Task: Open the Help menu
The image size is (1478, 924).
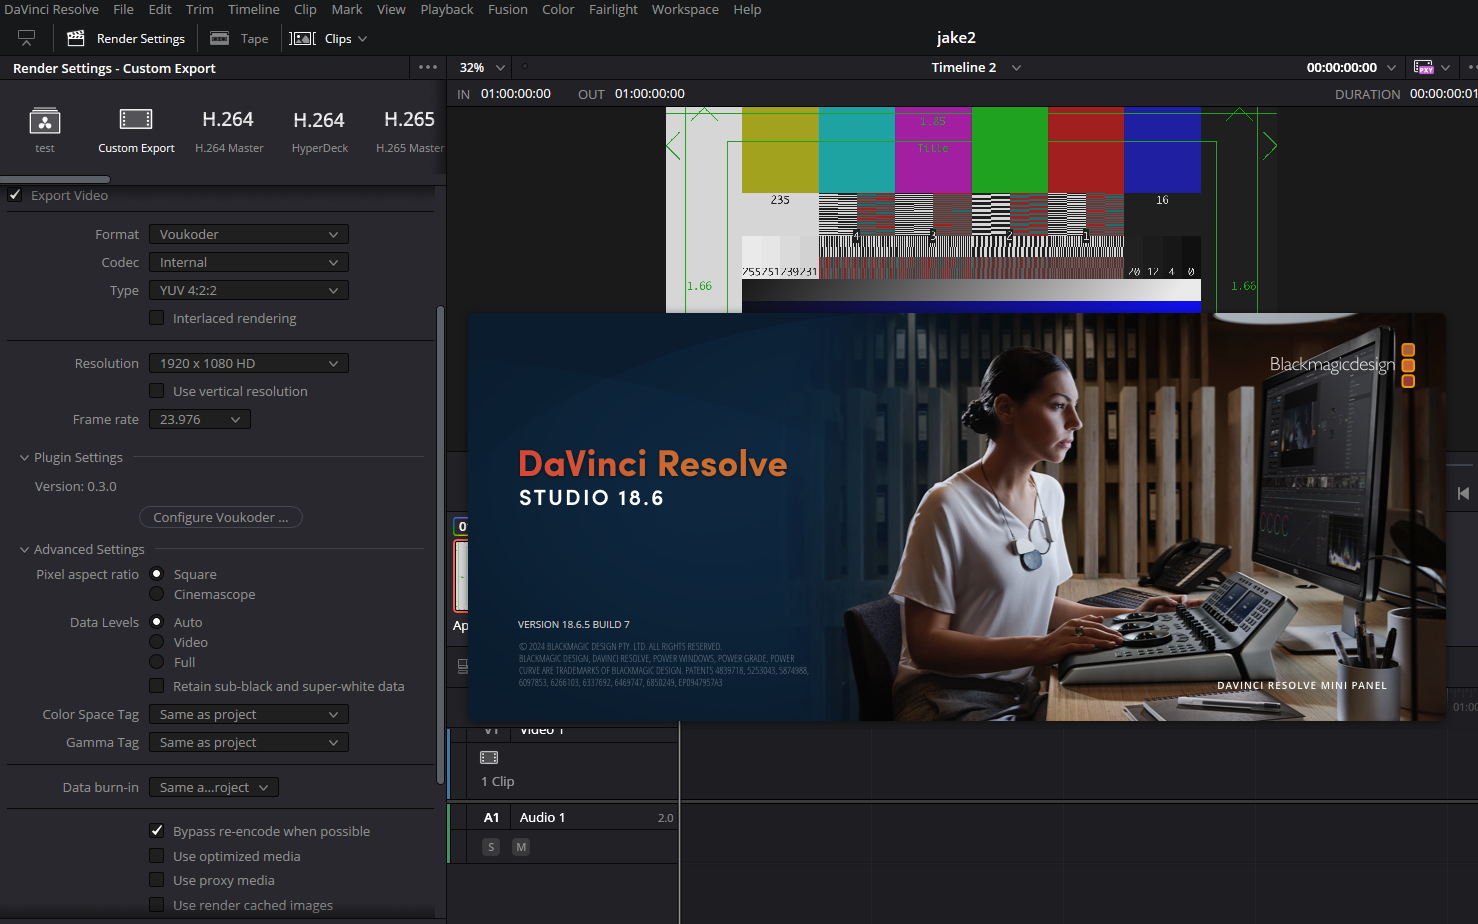Action: [747, 9]
